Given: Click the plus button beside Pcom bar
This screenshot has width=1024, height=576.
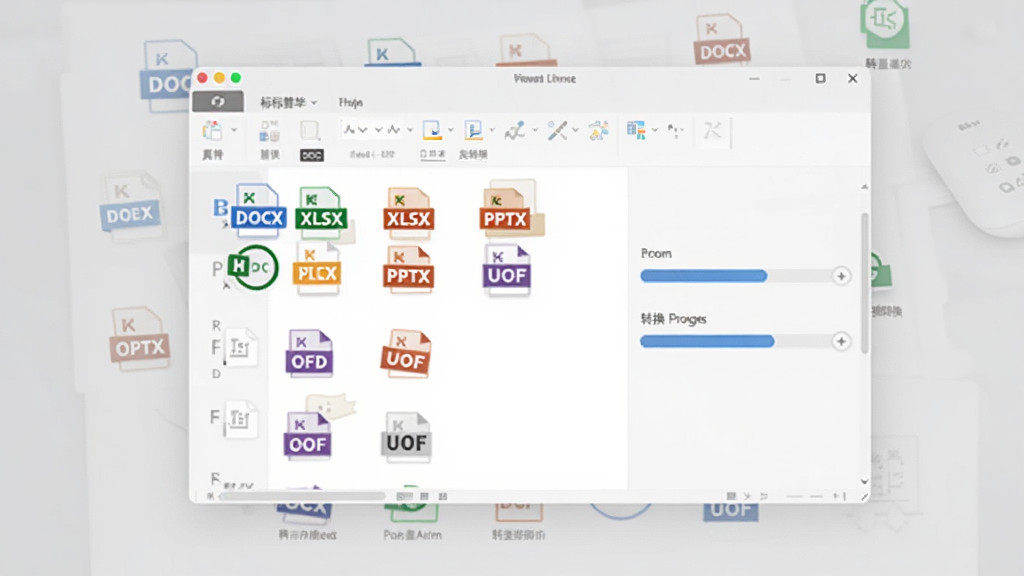Looking at the screenshot, I should coord(841,276).
